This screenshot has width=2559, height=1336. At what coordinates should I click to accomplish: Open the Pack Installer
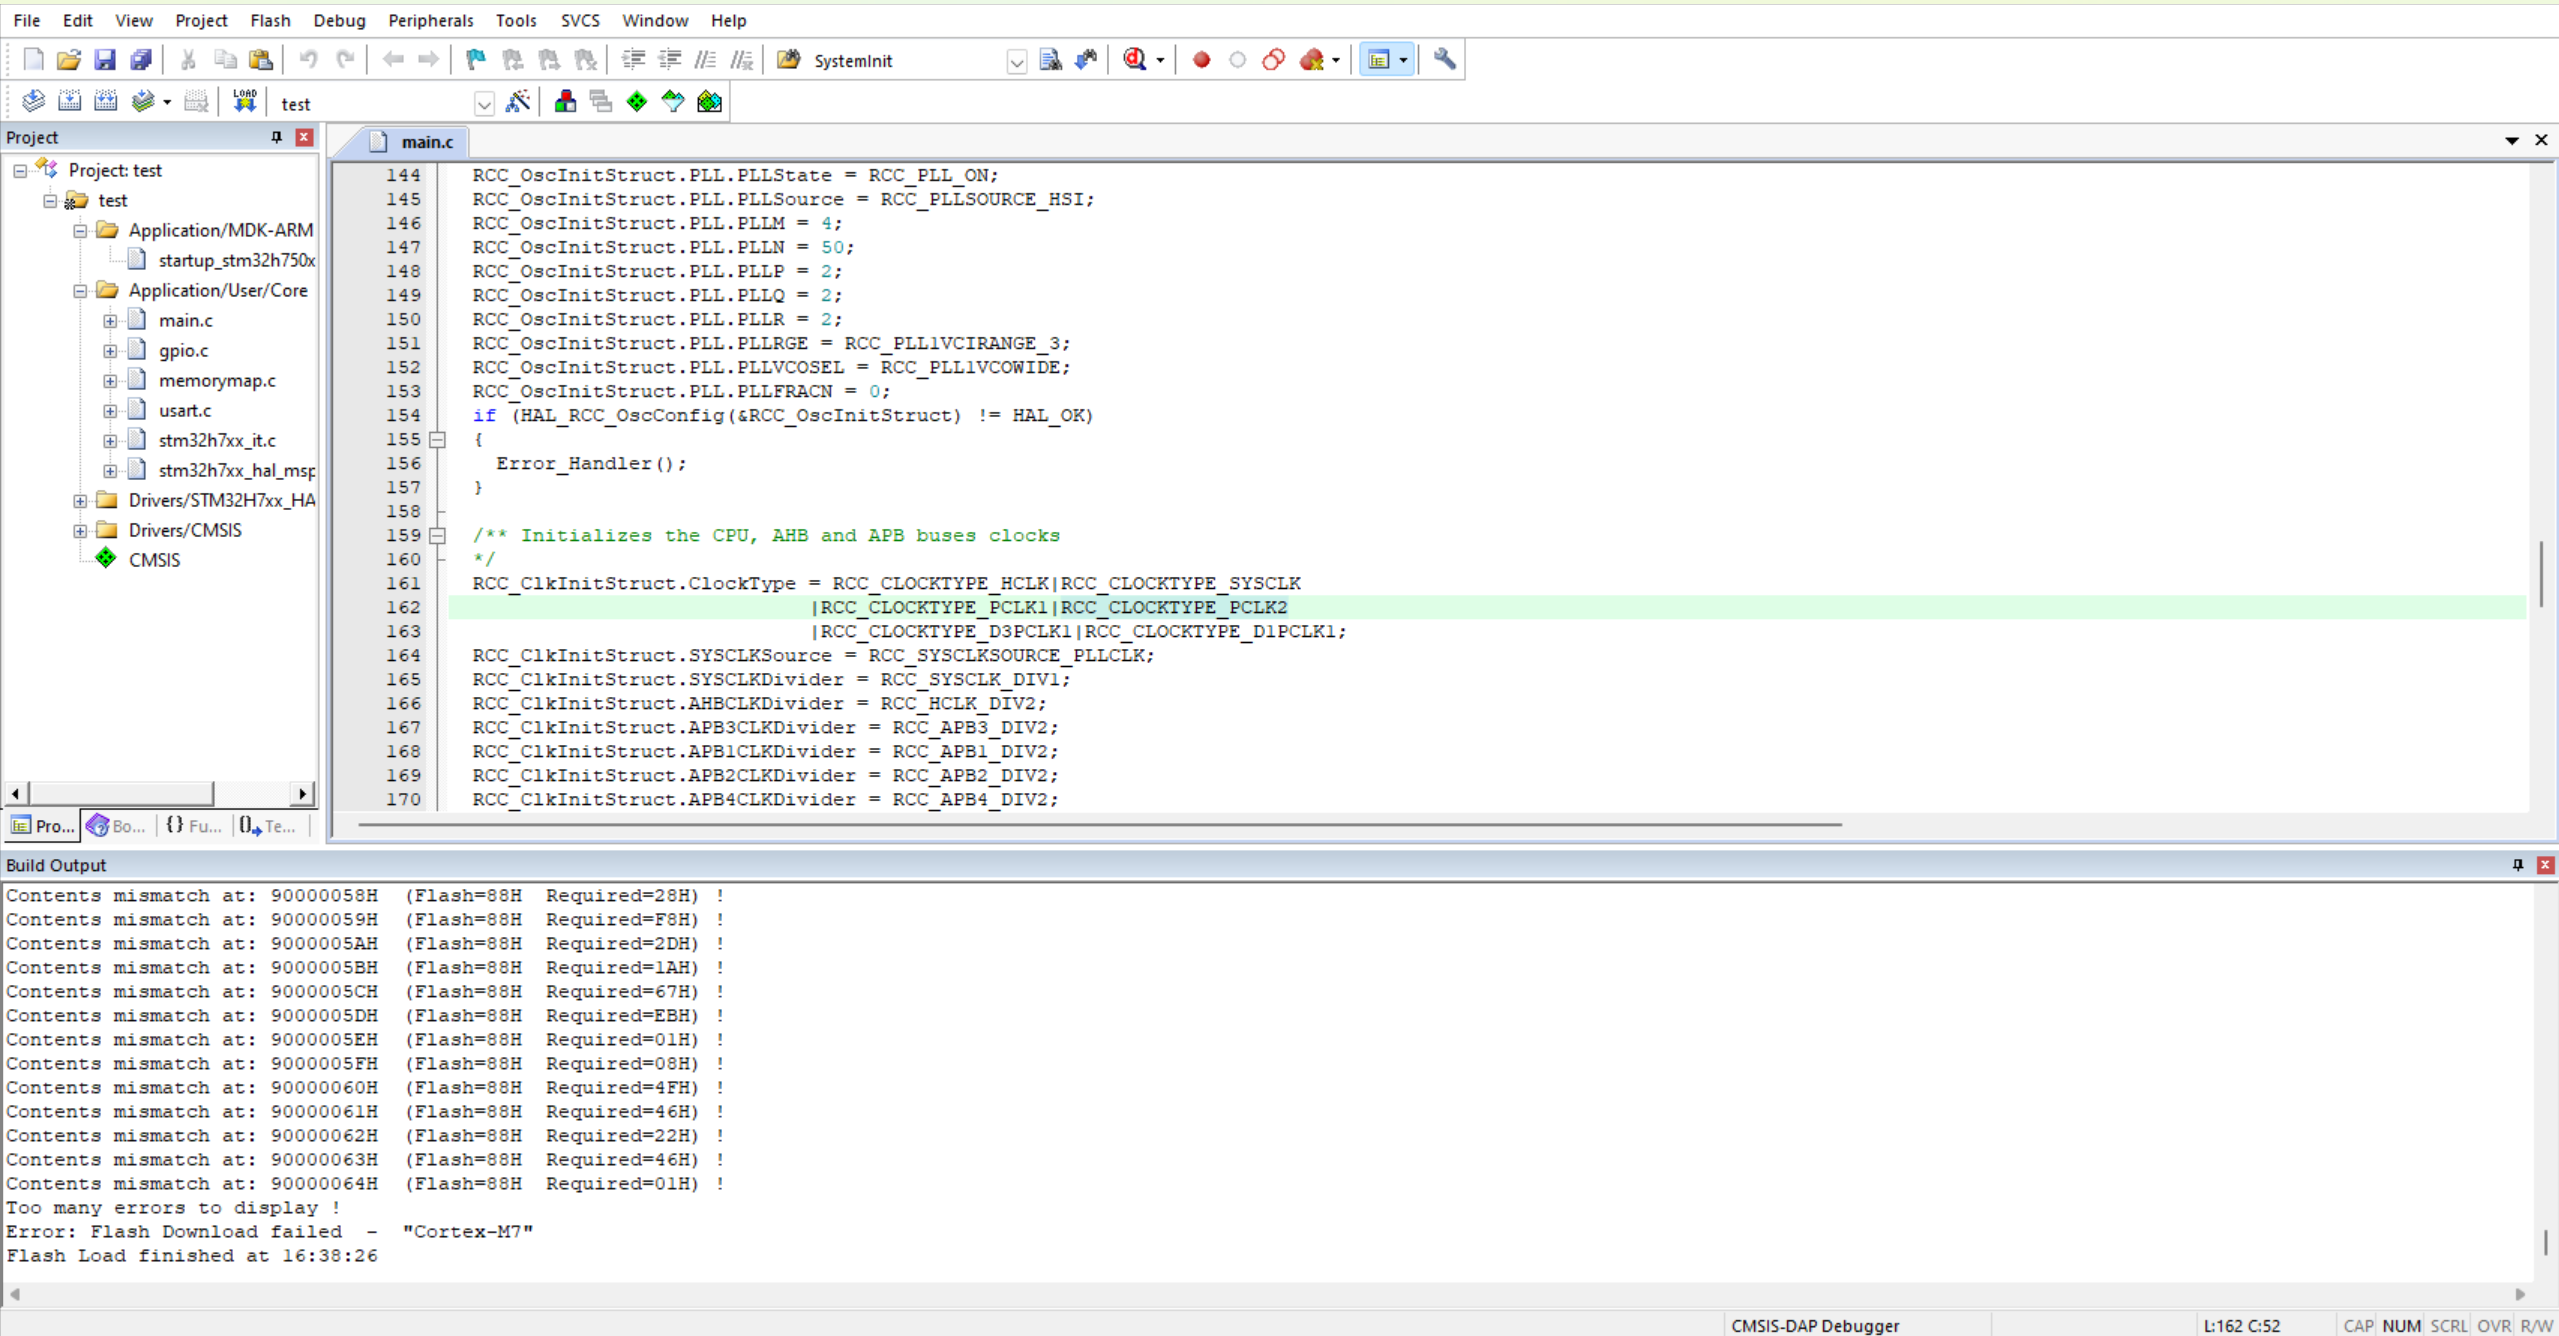click(709, 102)
